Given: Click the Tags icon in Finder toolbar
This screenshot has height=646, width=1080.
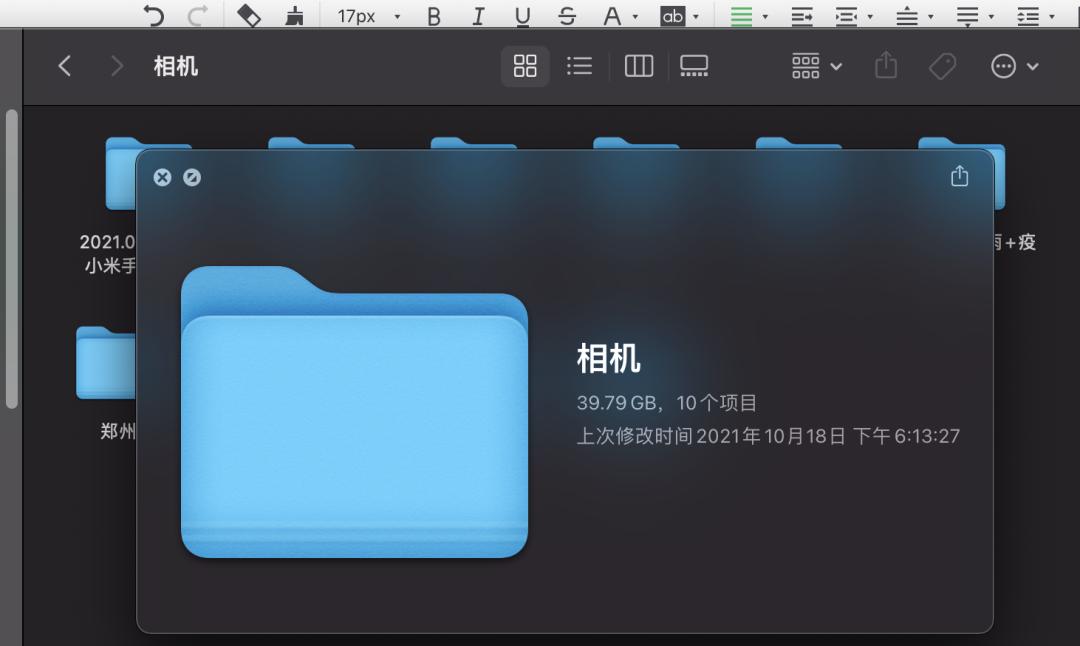Looking at the screenshot, I should 941,66.
